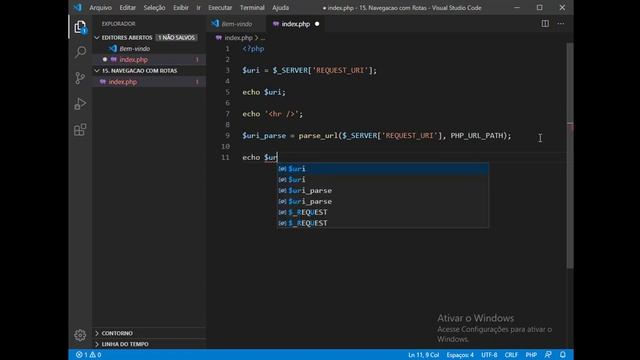Choose first $_REQUEST suggestion
The height and width of the screenshot is (360, 640).
[x=383, y=212]
